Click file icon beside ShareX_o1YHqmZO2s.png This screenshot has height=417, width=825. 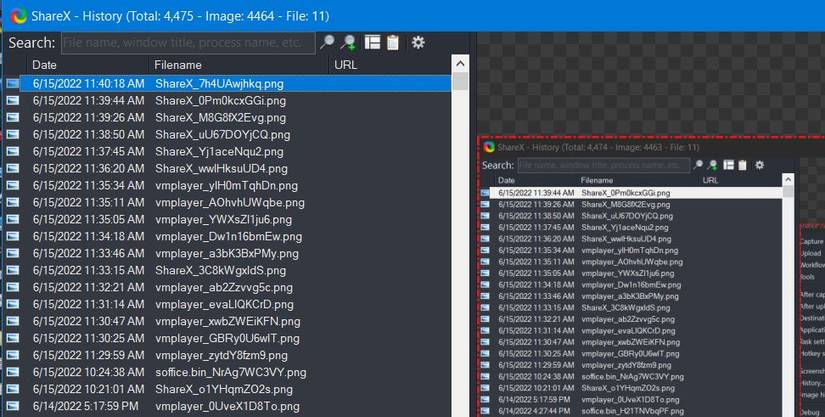click(x=13, y=389)
